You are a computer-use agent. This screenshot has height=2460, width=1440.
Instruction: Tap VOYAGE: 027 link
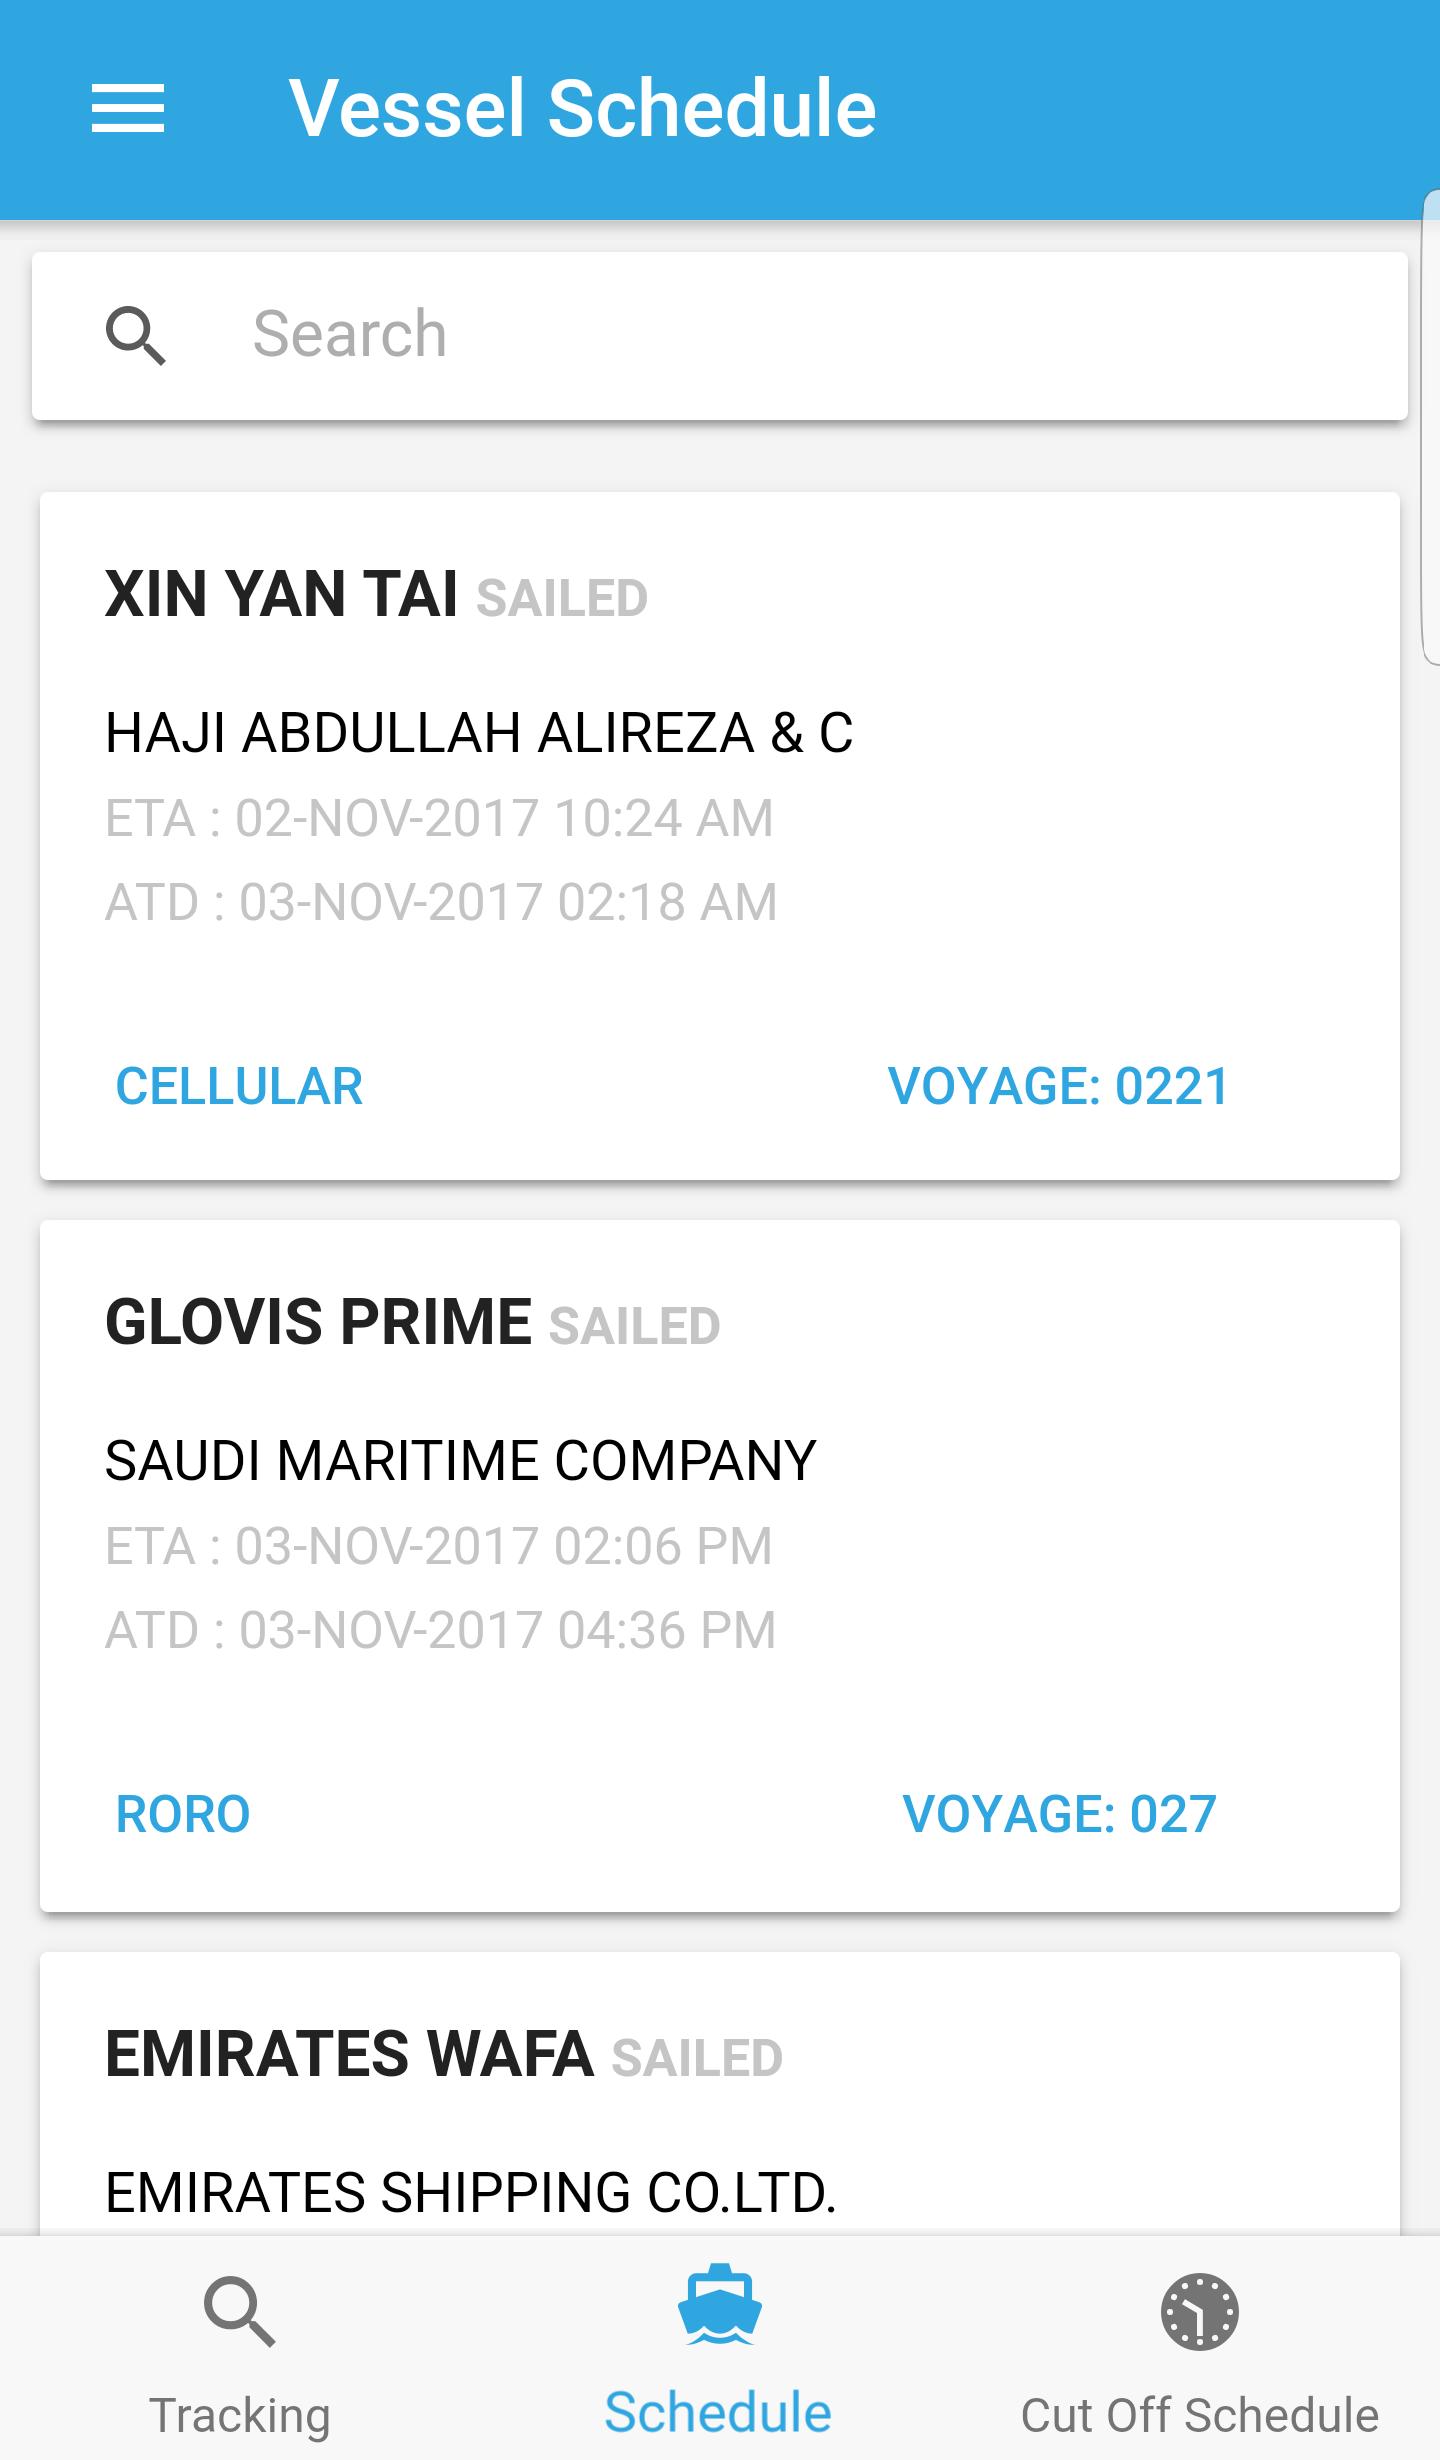pos(1059,1814)
